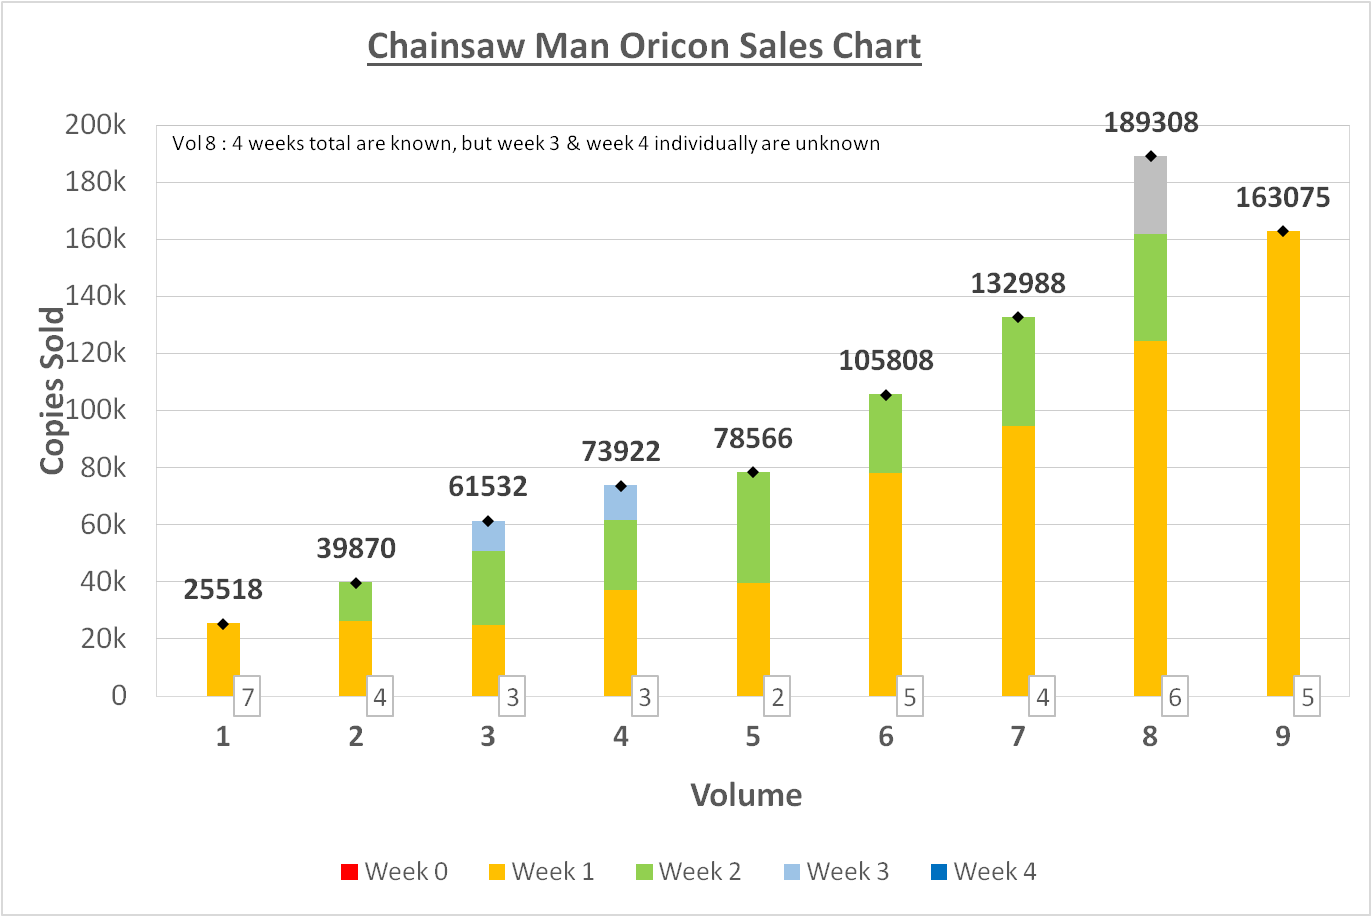
Task: Select the 200k label on vertical axis
Action: [96, 125]
